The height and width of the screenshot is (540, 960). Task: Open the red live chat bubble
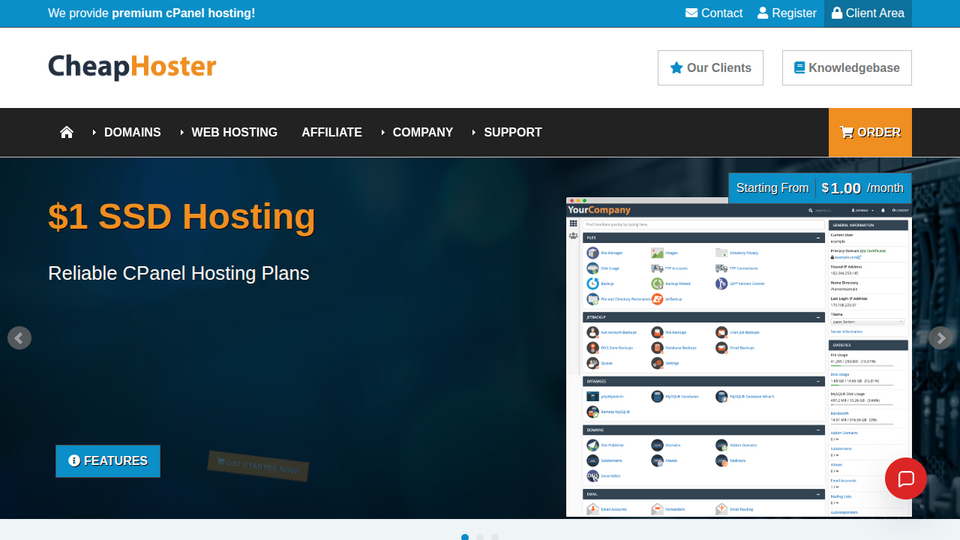[906, 479]
